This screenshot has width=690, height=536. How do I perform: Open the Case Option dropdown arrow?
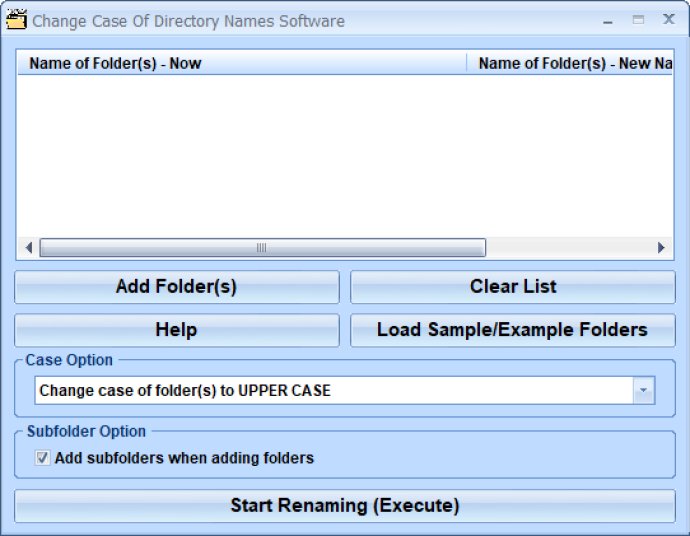point(644,390)
